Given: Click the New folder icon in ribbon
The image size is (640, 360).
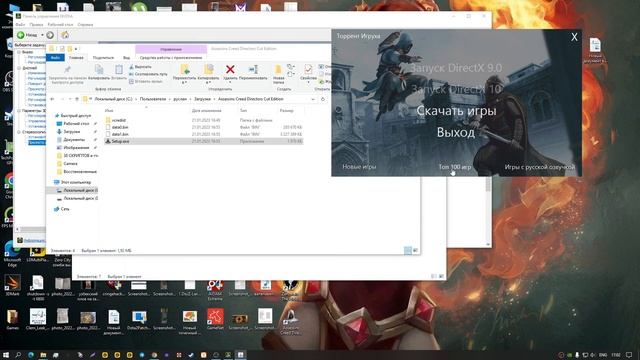Looking at the screenshot, I should [x=278, y=69].
